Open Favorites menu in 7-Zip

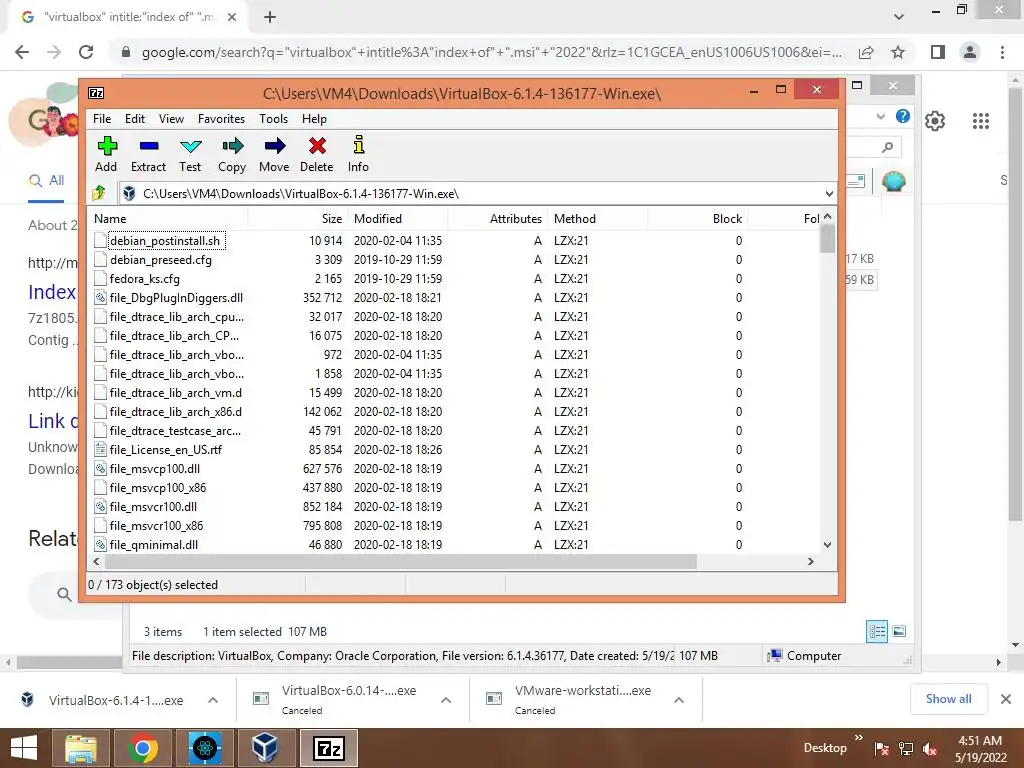click(x=221, y=119)
